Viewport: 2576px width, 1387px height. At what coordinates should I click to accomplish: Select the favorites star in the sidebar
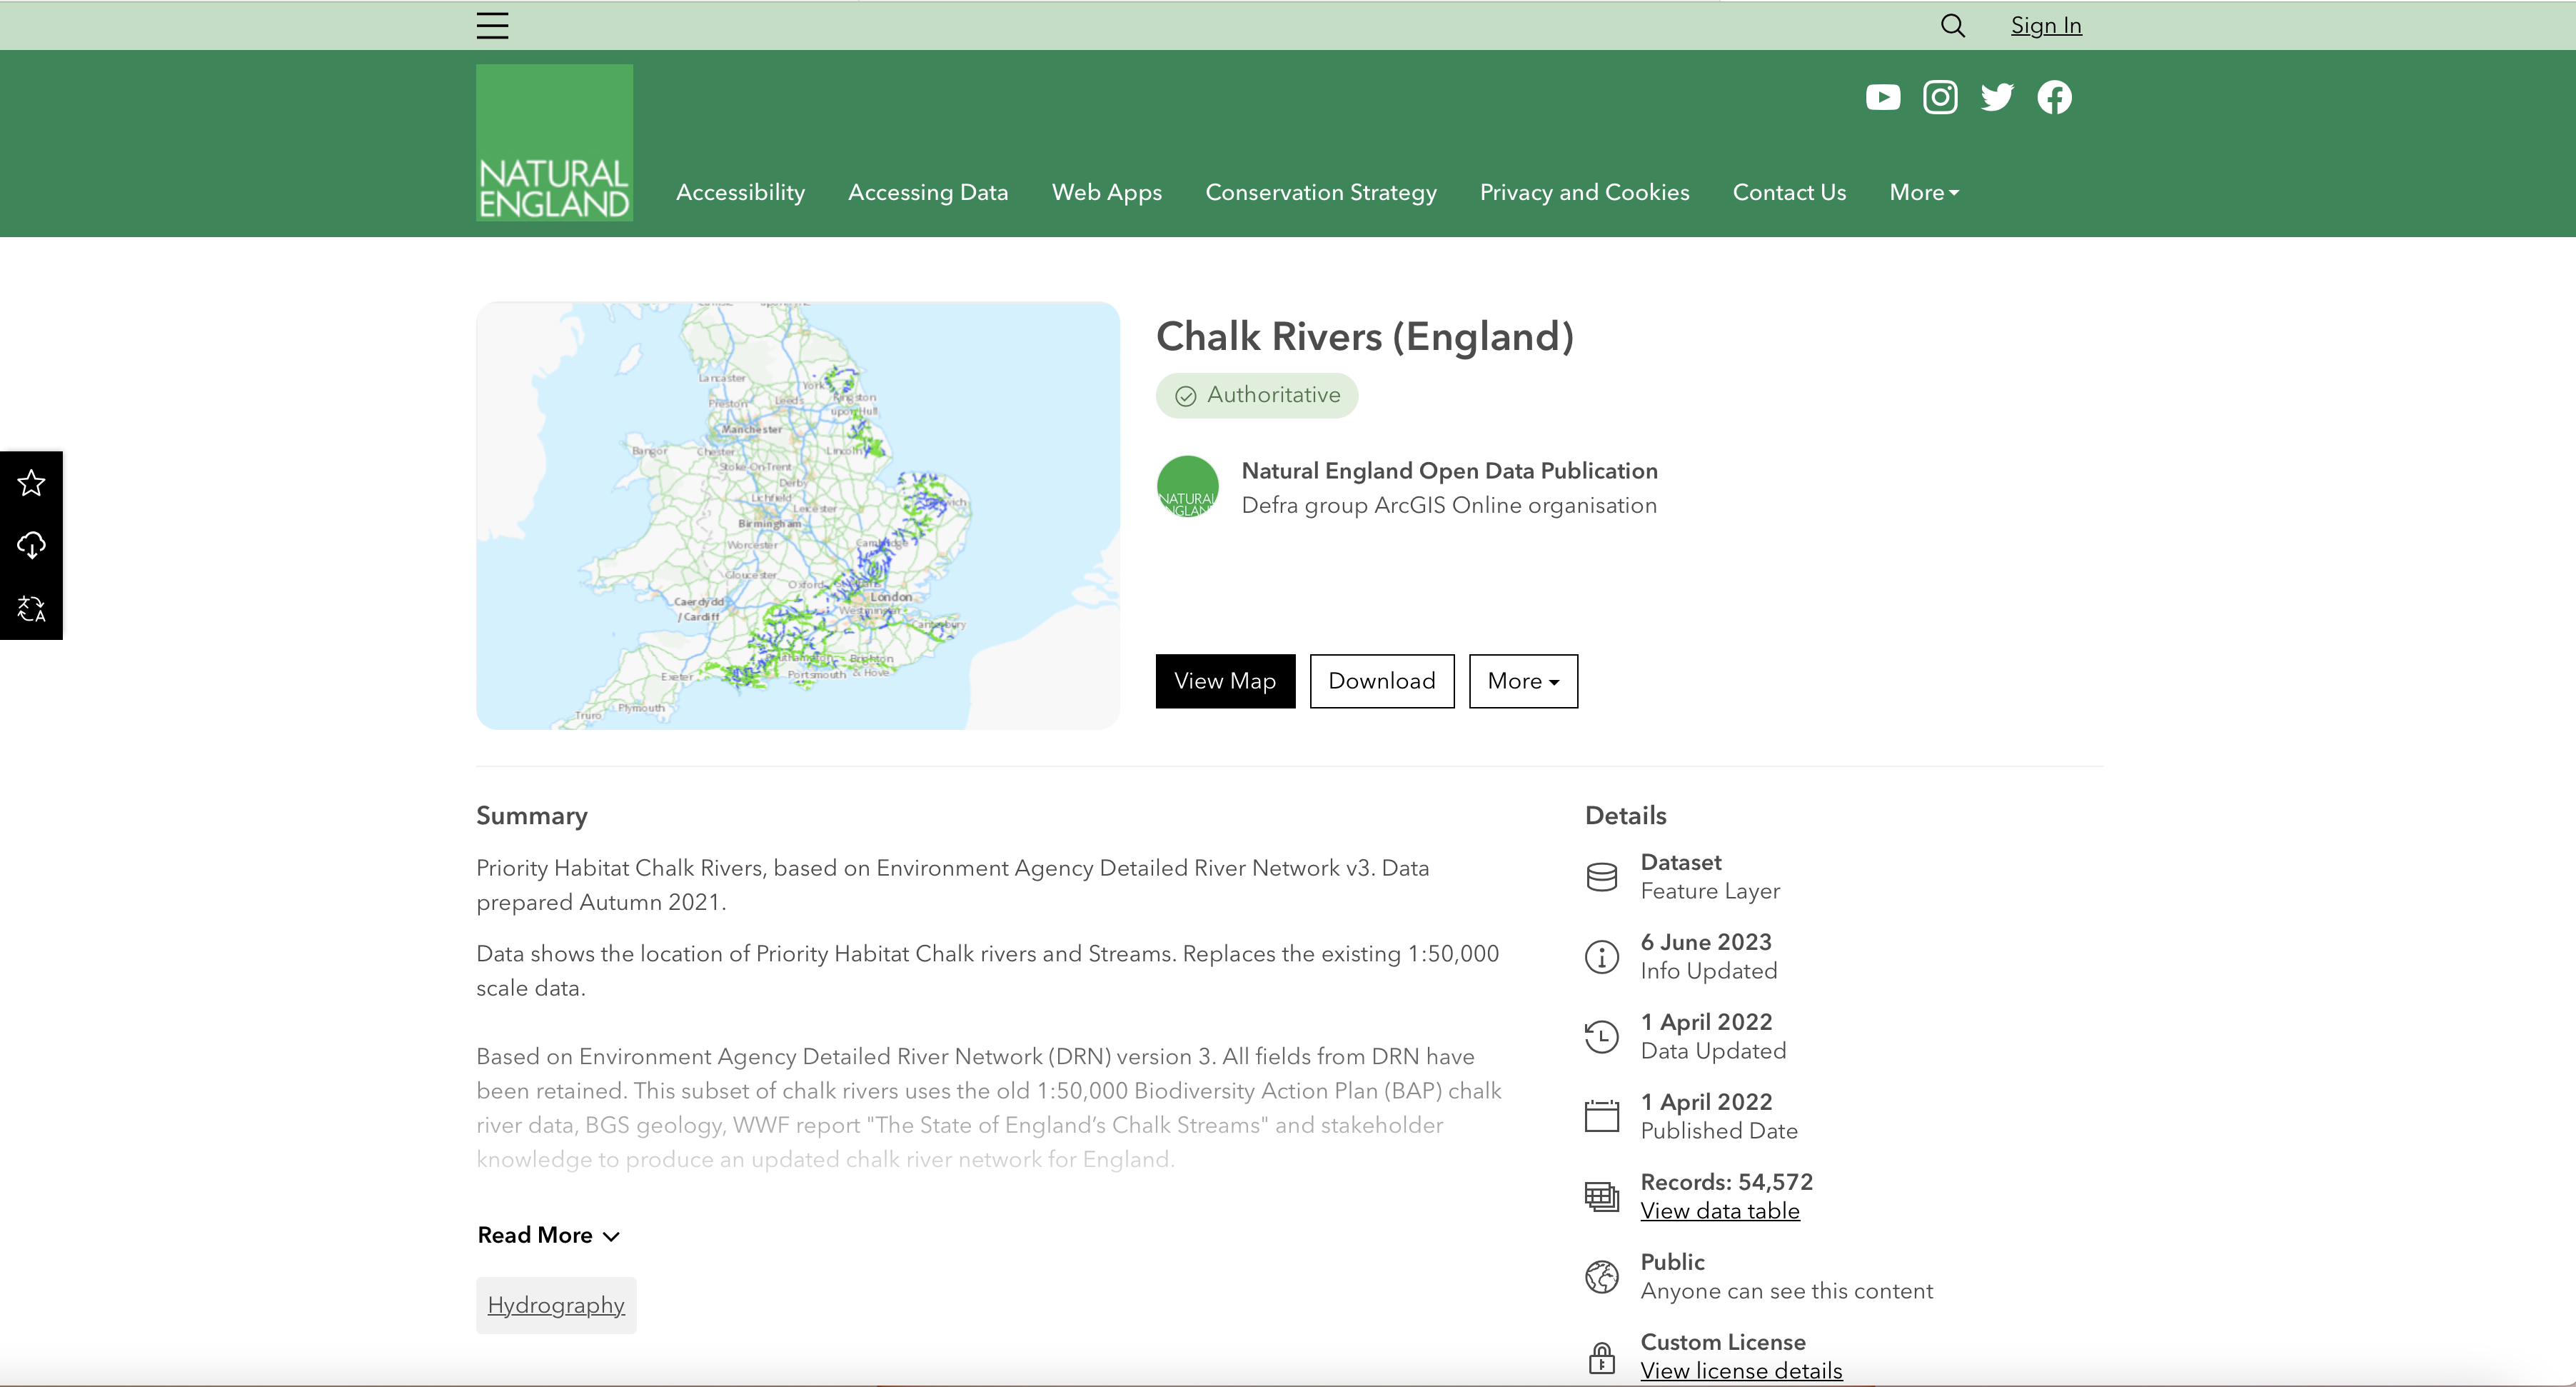(x=31, y=483)
